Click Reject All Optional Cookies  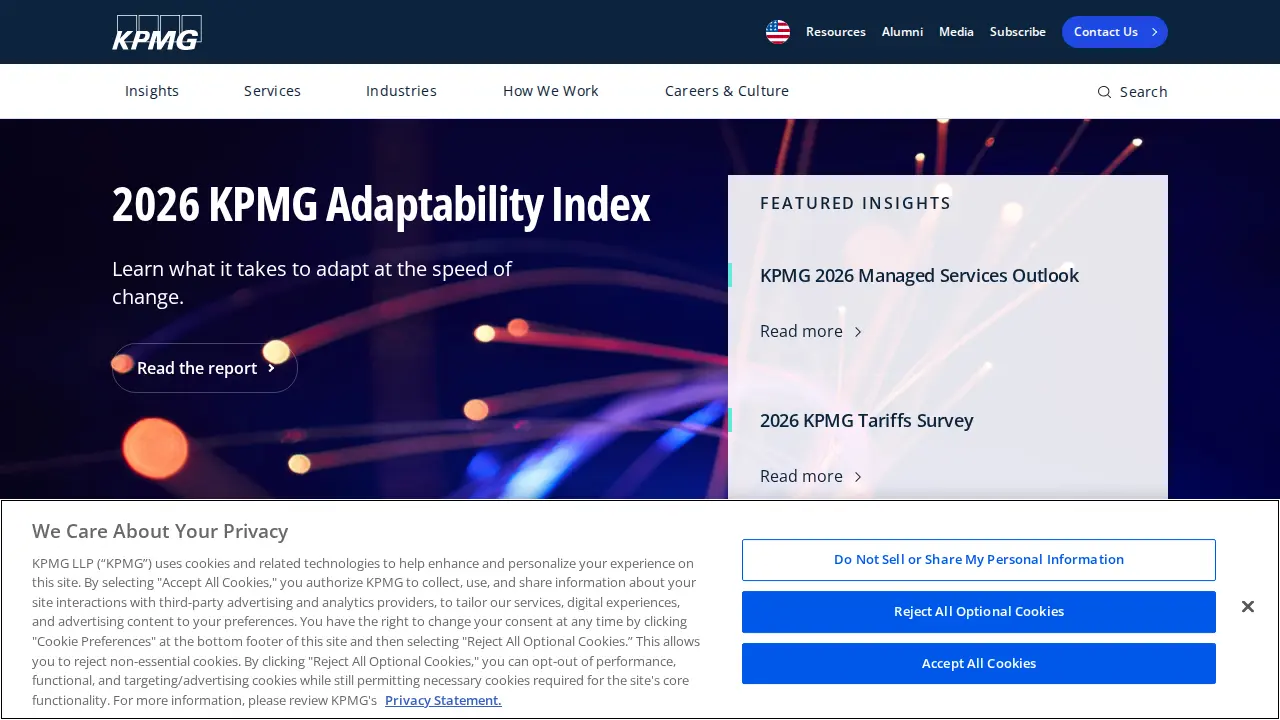[979, 612]
